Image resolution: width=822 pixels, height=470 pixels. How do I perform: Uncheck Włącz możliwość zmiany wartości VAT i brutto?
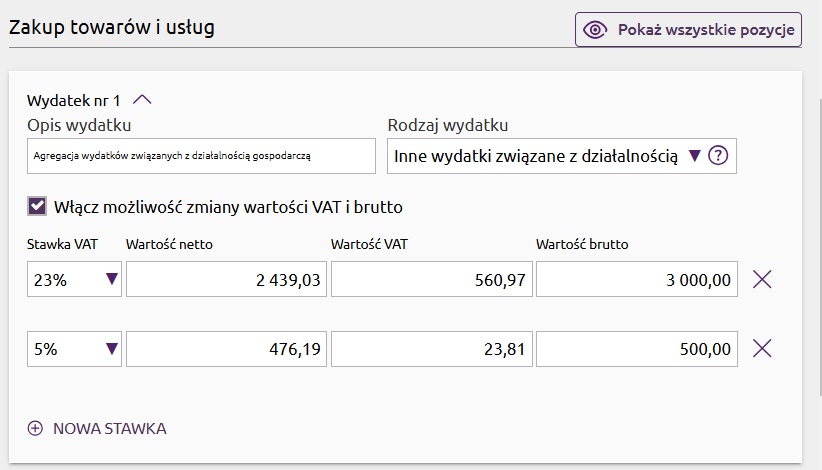click(37, 206)
